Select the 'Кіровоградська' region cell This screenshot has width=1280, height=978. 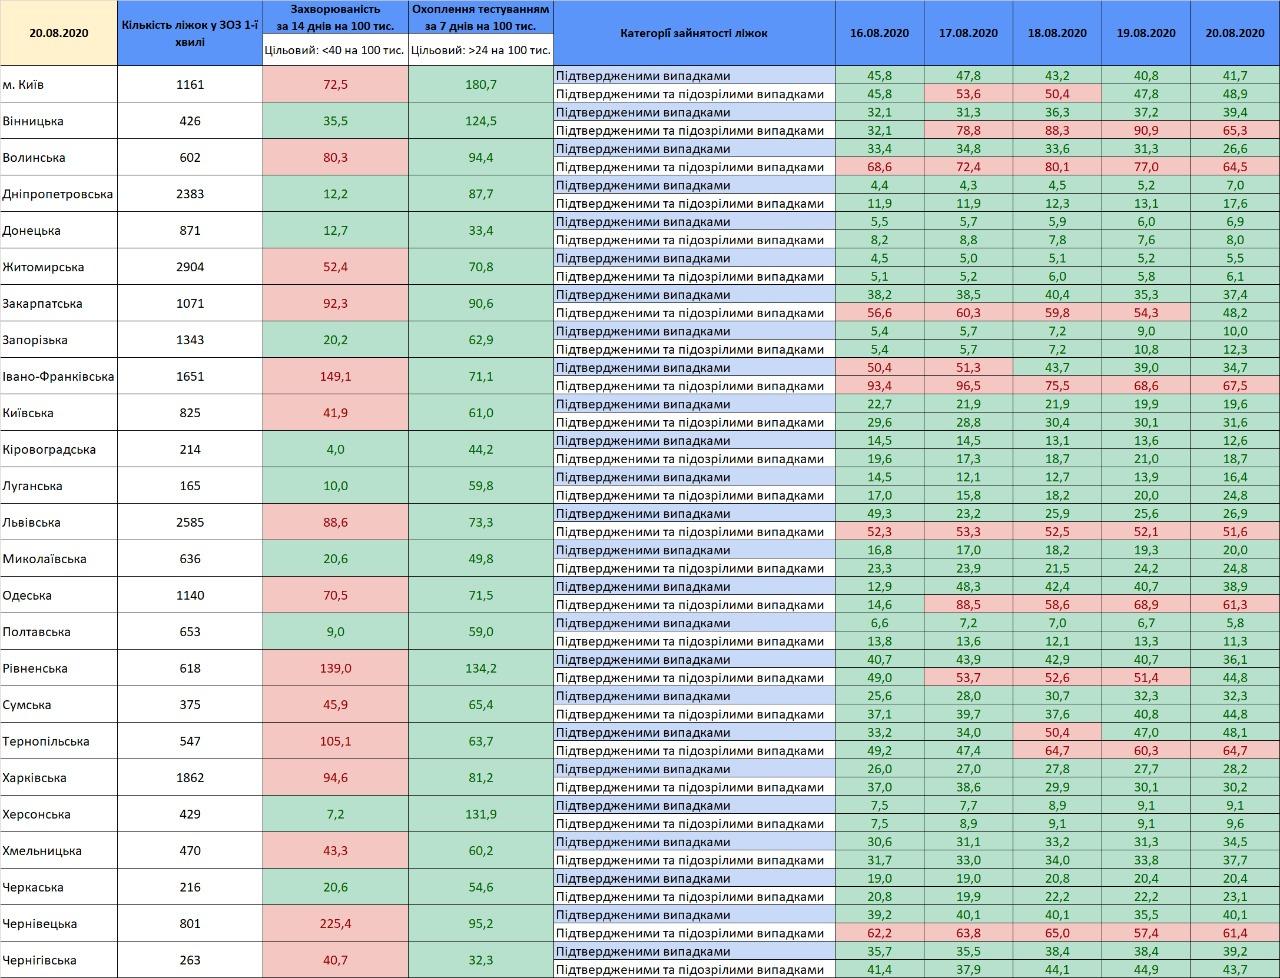(x=58, y=450)
